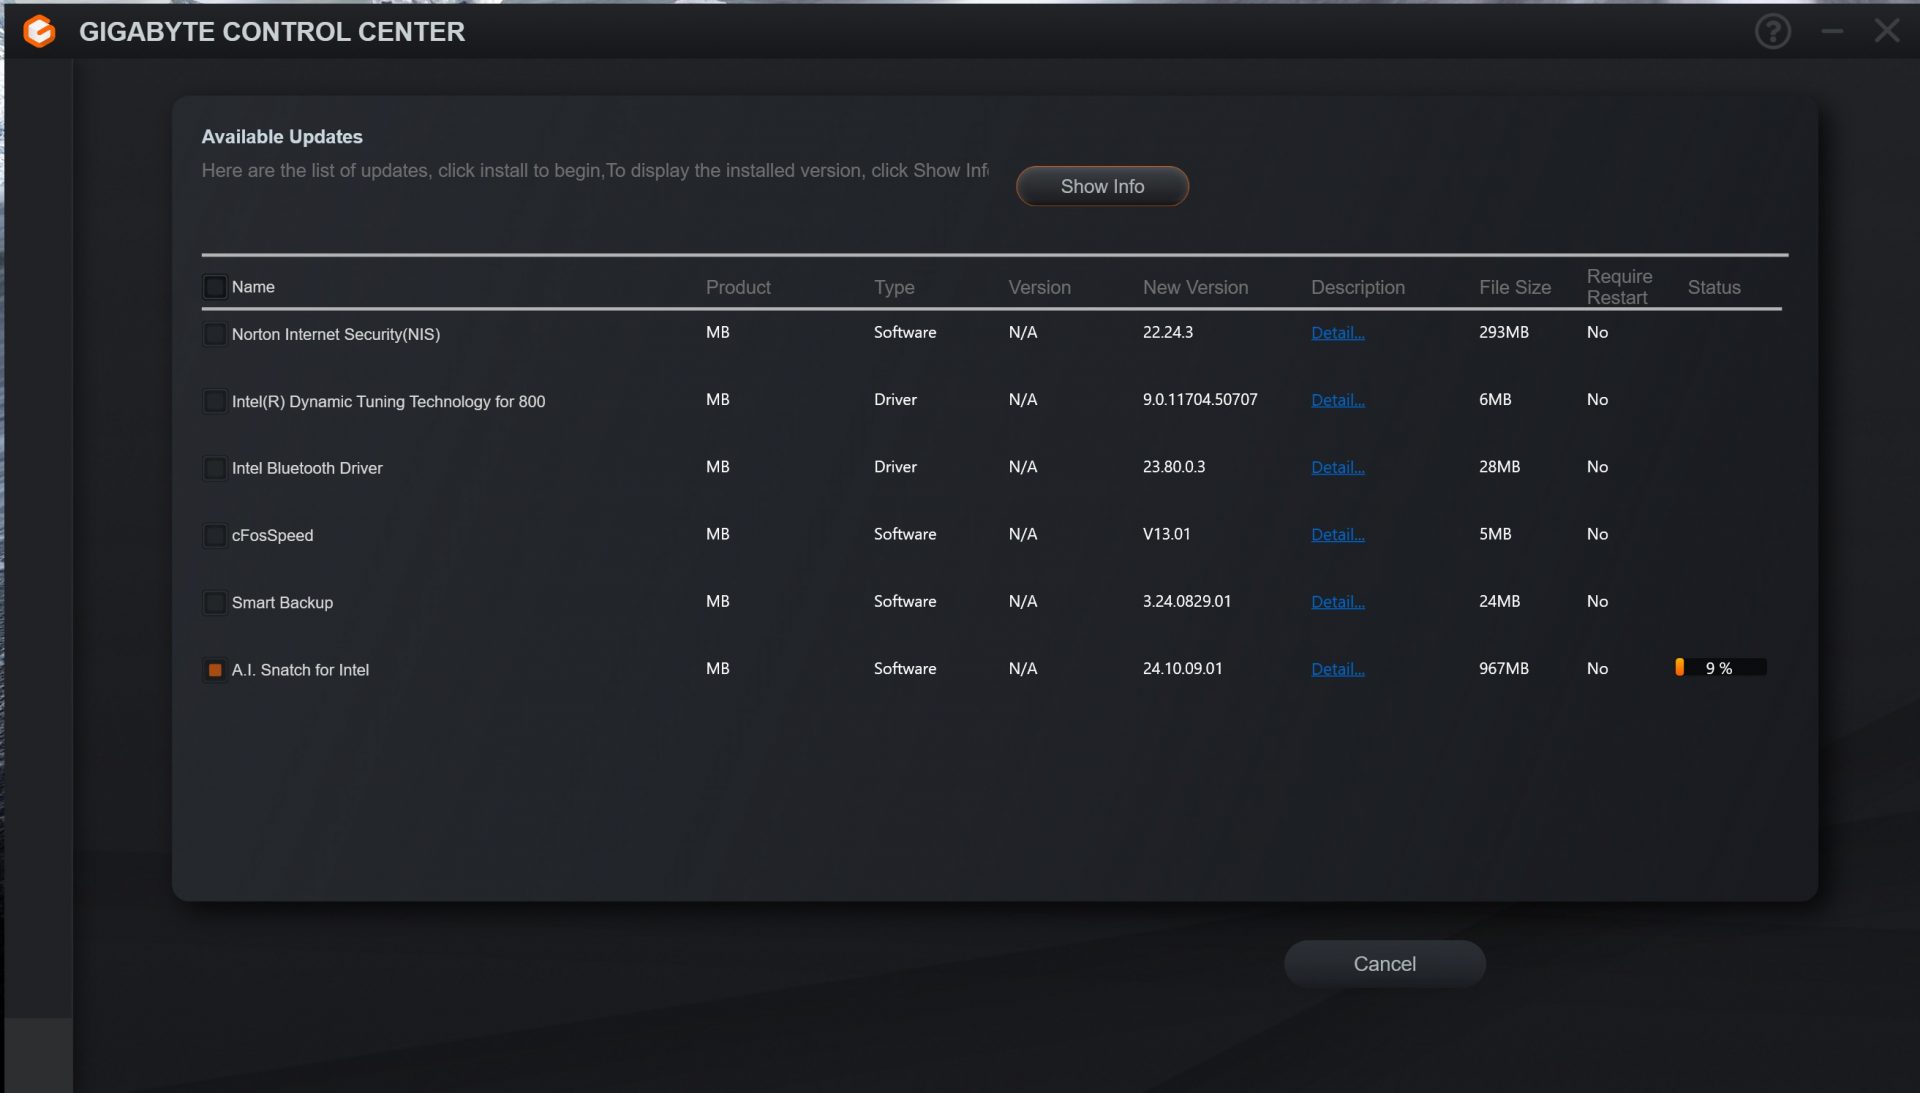The width and height of the screenshot is (1920, 1093).
Task: Close the Gigabyte Control Center window
Action: (x=1886, y=32)
